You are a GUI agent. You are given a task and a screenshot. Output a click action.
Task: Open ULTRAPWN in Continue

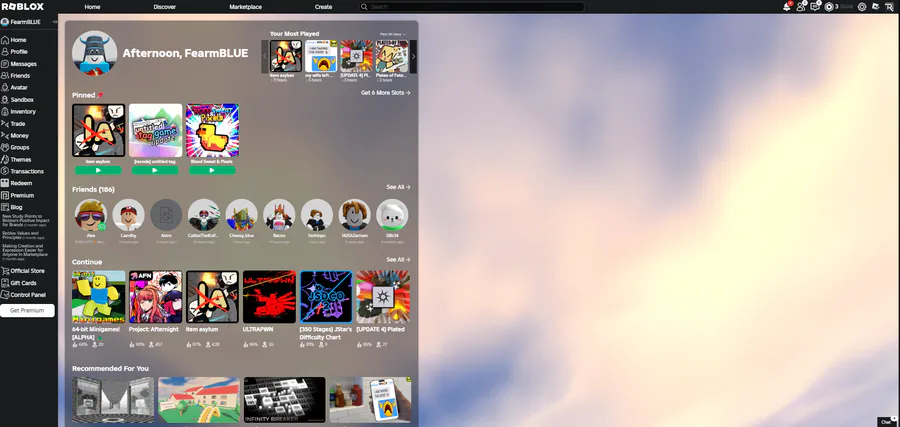coord(269,297)
